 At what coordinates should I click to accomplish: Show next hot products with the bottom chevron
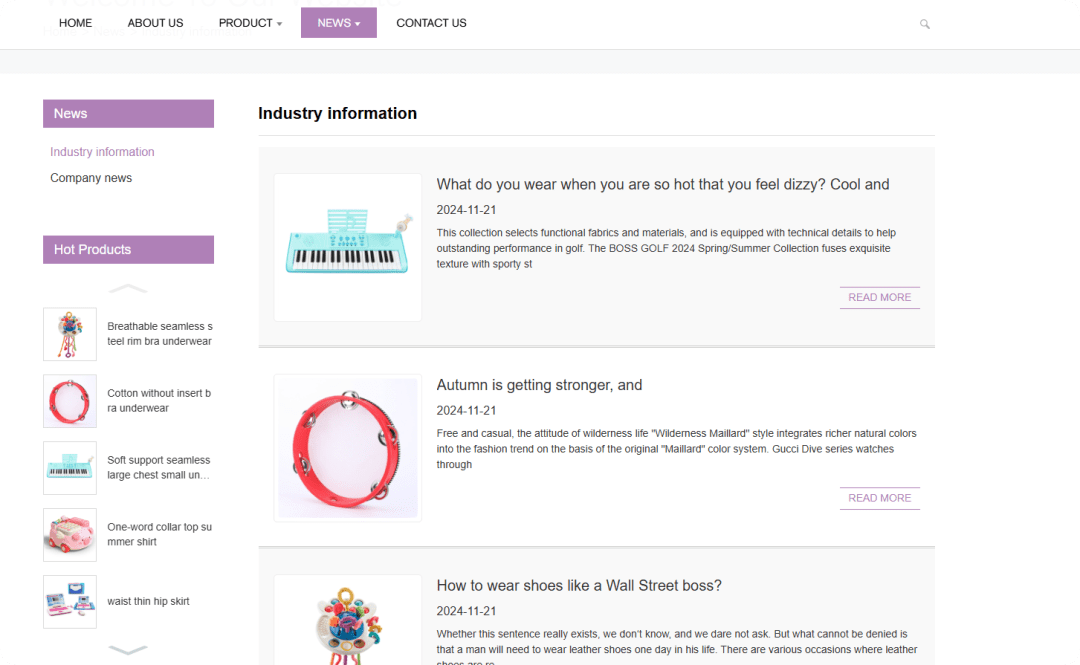point(128,649)
